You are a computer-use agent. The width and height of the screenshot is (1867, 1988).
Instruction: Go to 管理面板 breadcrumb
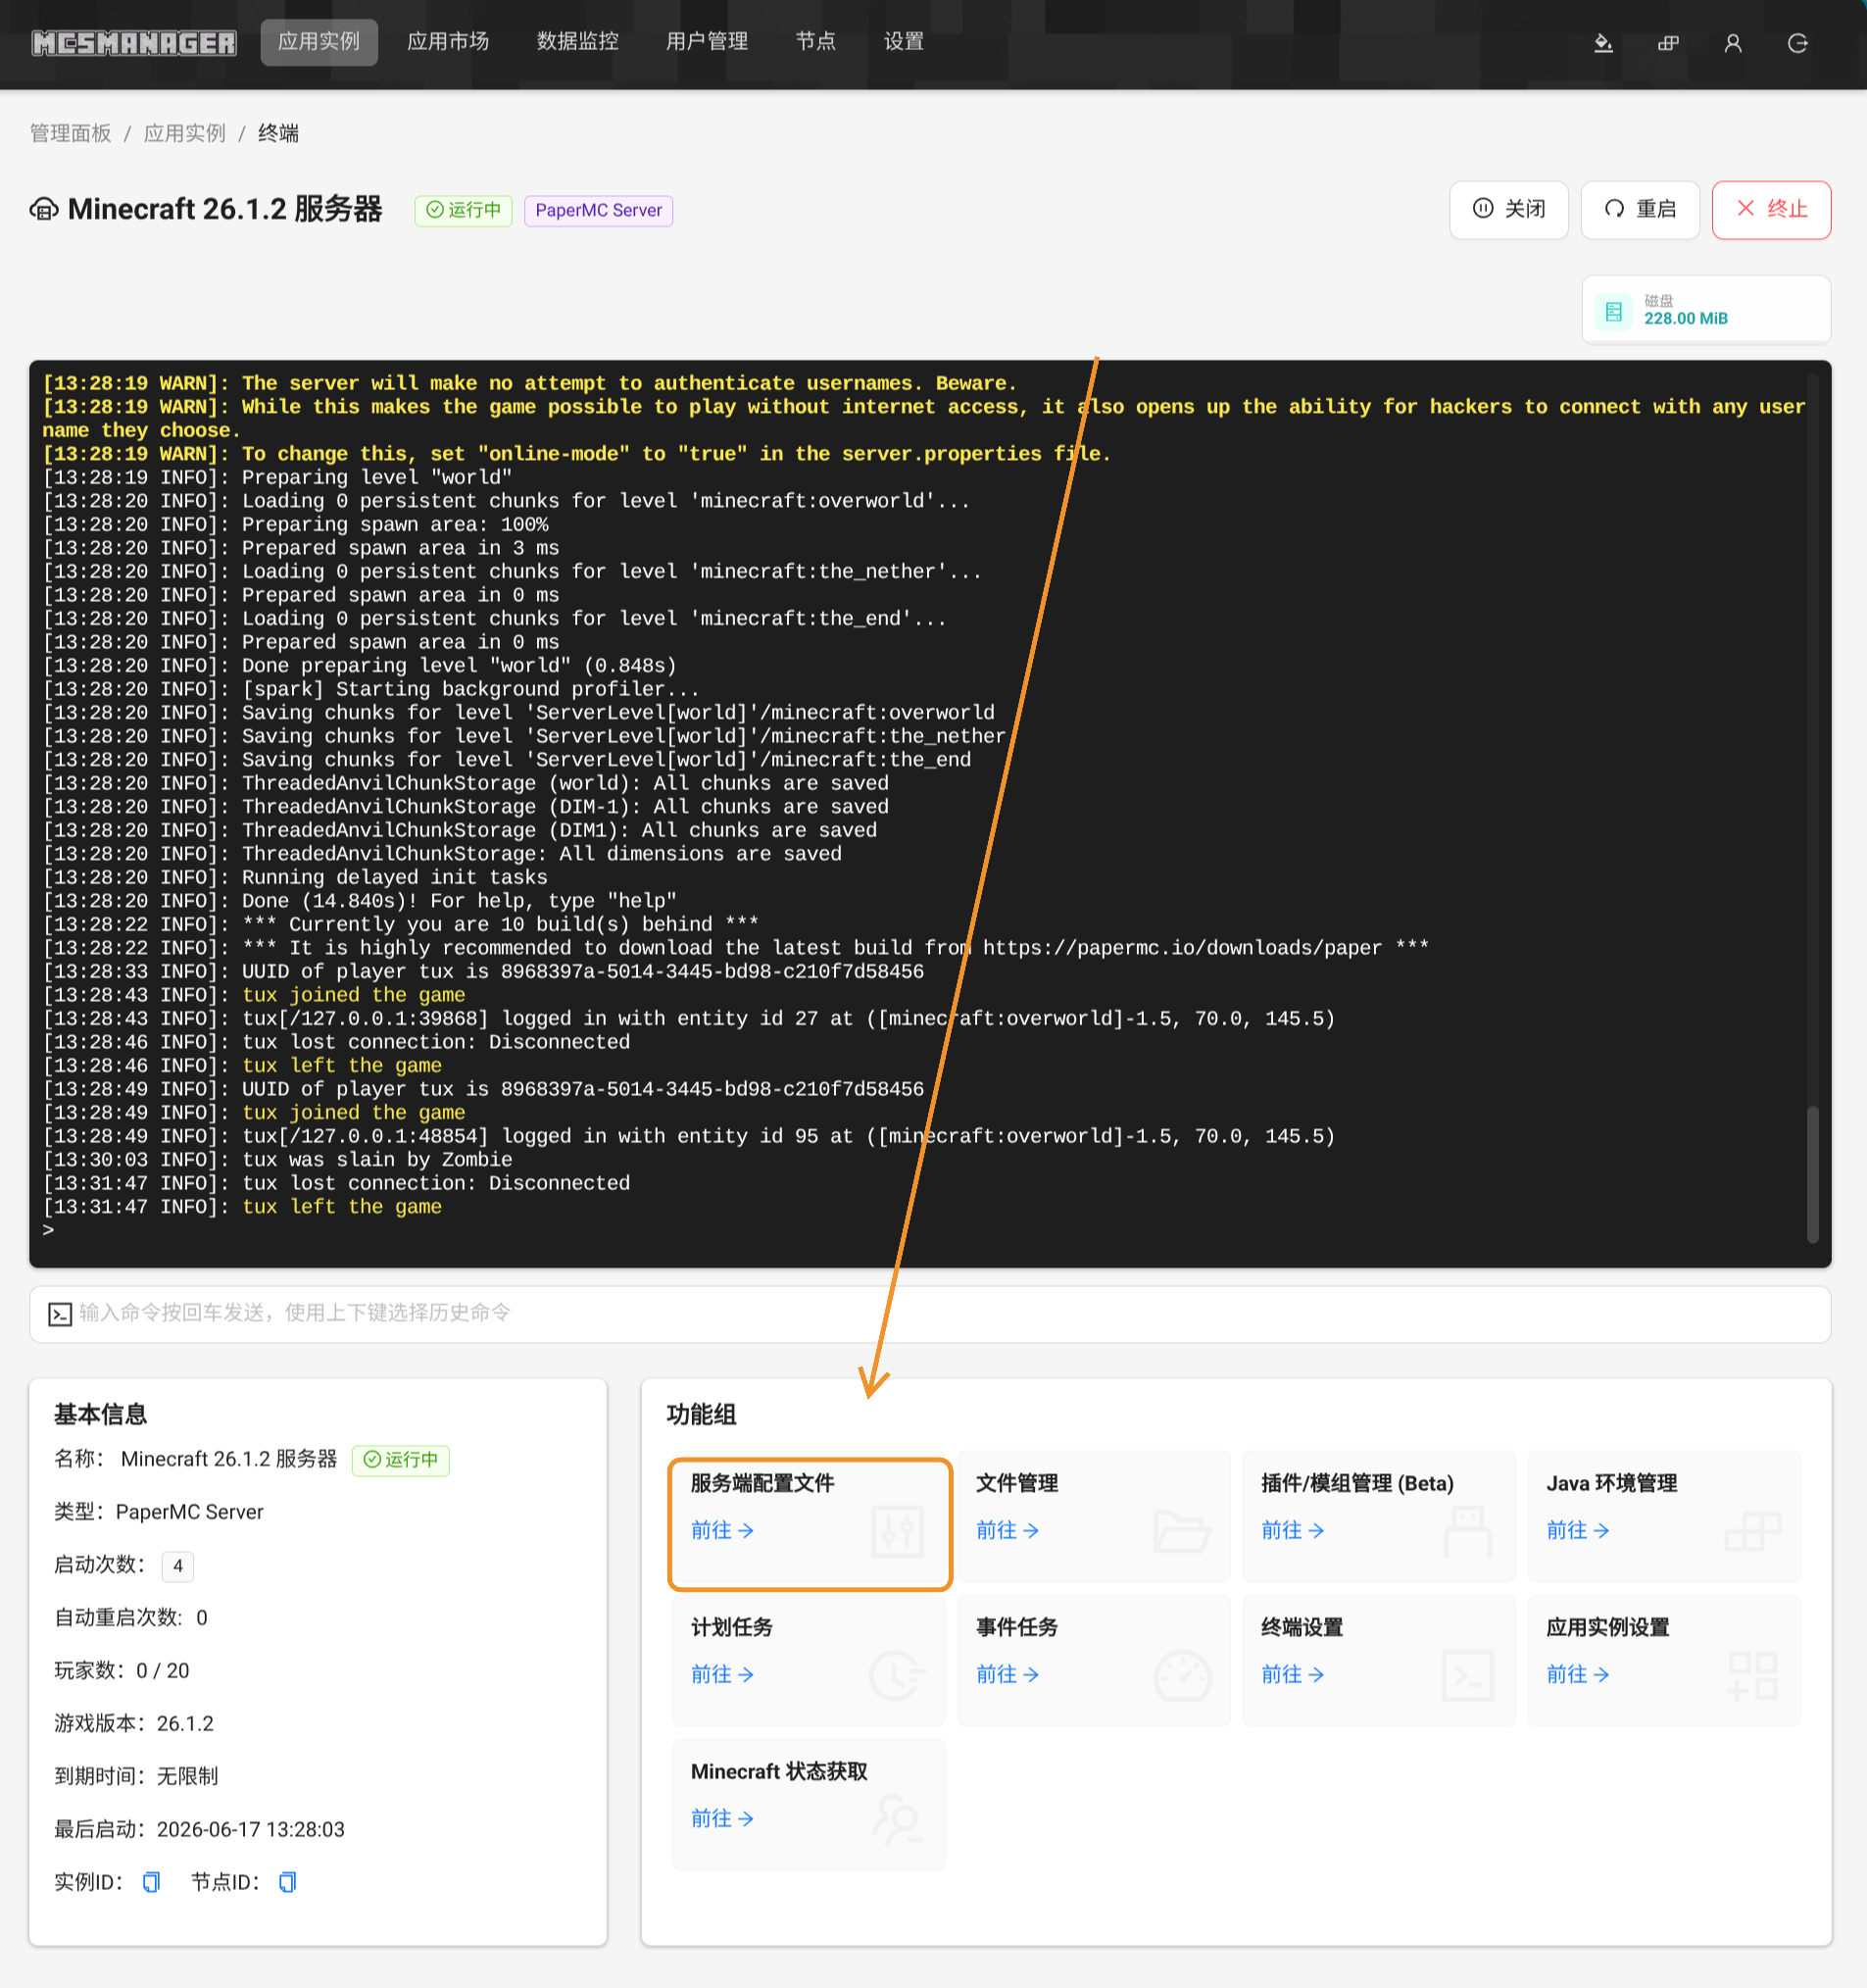70,133
